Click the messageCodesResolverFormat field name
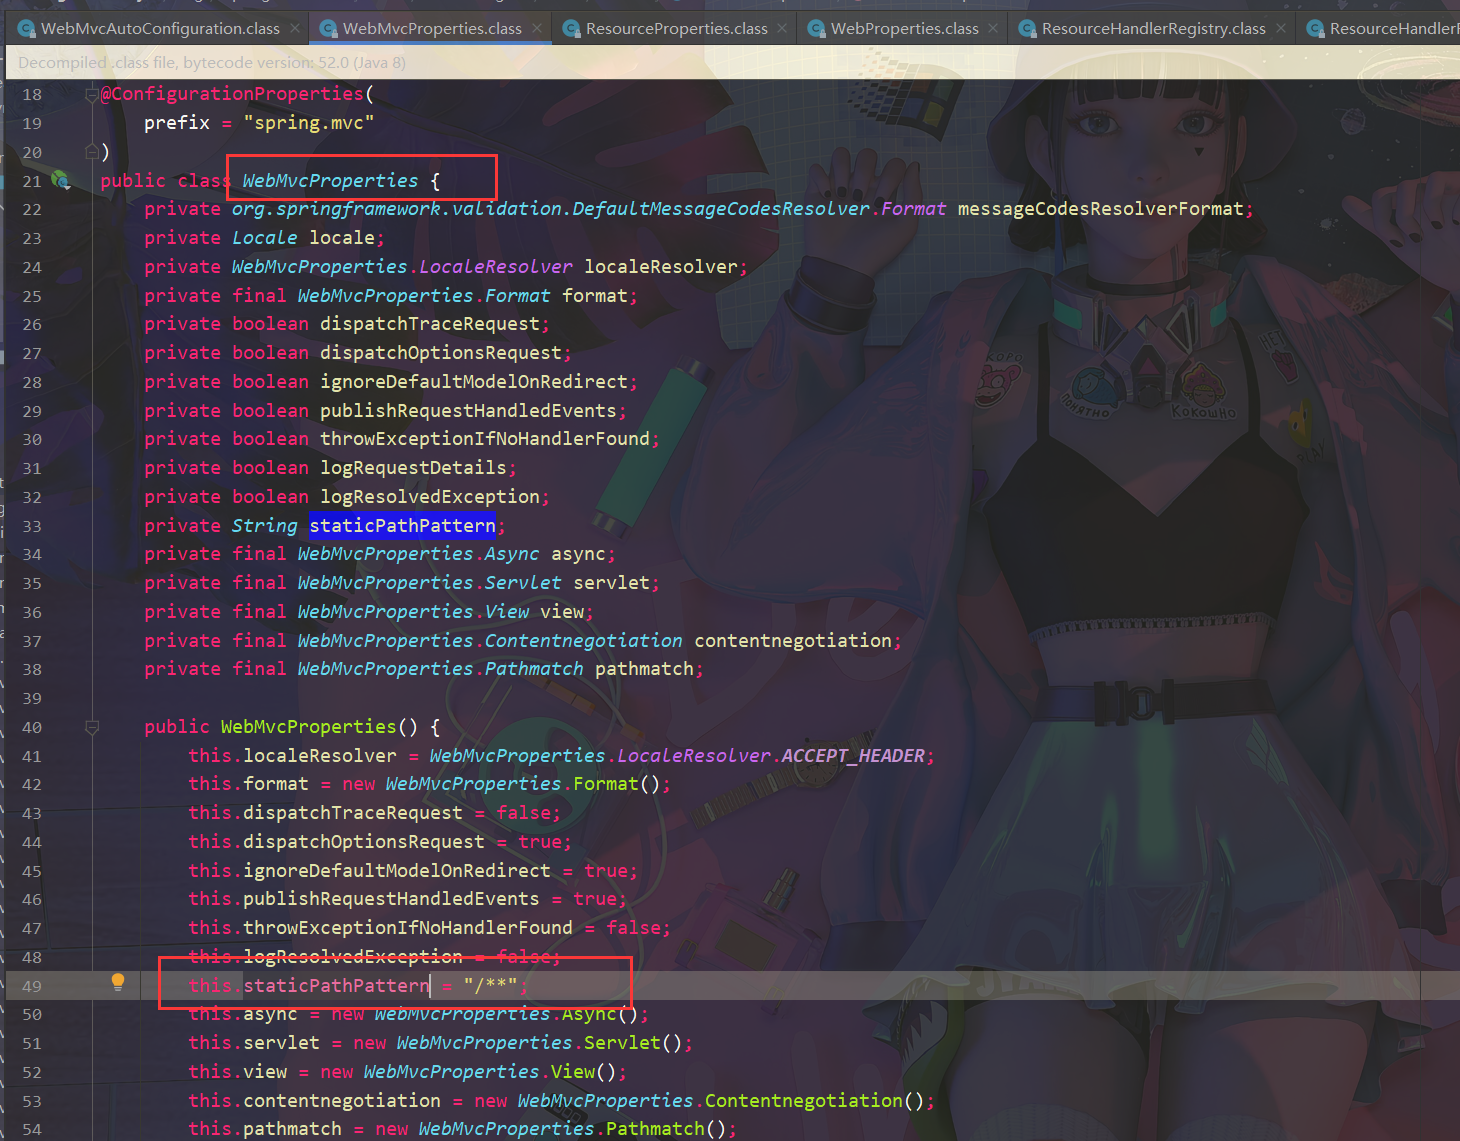1460x1141 pixels. pos(1101,209)
